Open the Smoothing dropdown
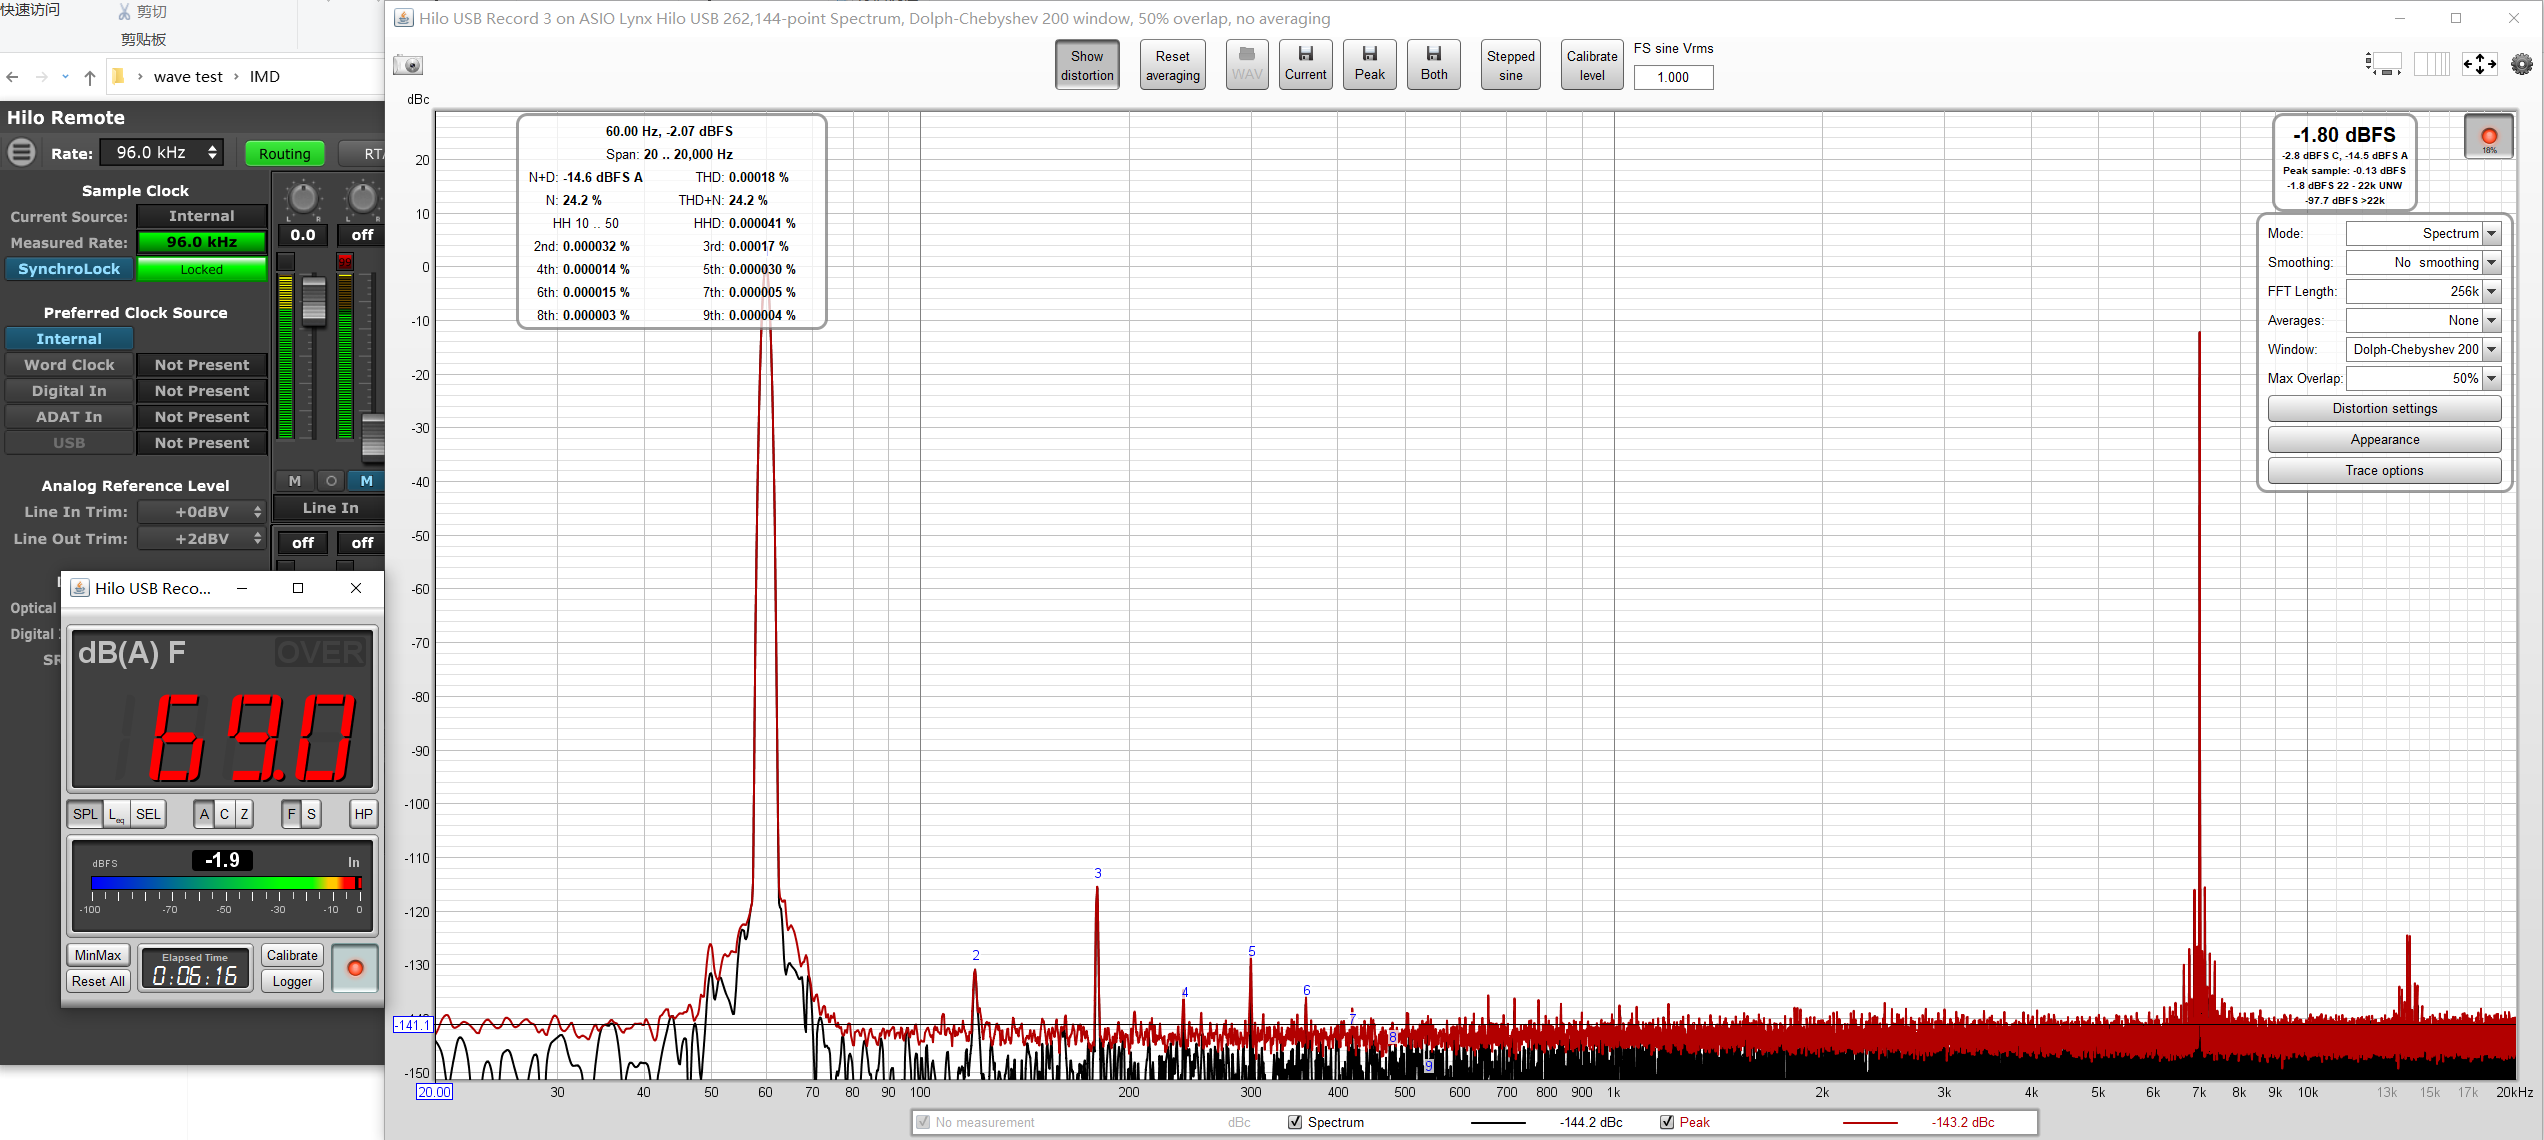Screen dimensions: 2544x1140 tap(2423, 262)
